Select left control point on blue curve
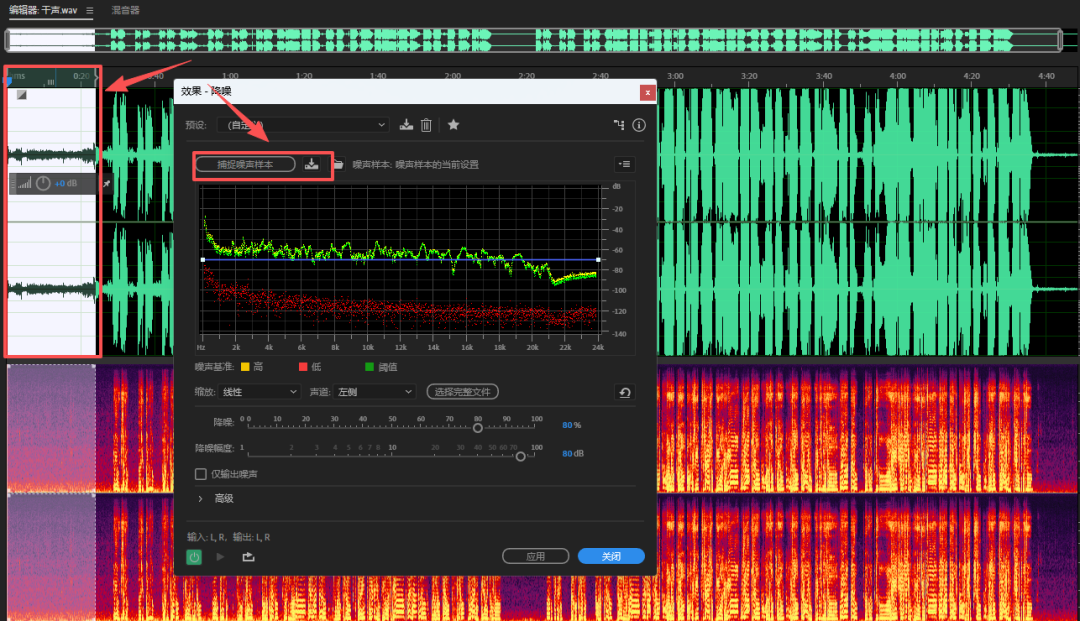This screenshot has height=621, width=1080. tap(202, 260)
